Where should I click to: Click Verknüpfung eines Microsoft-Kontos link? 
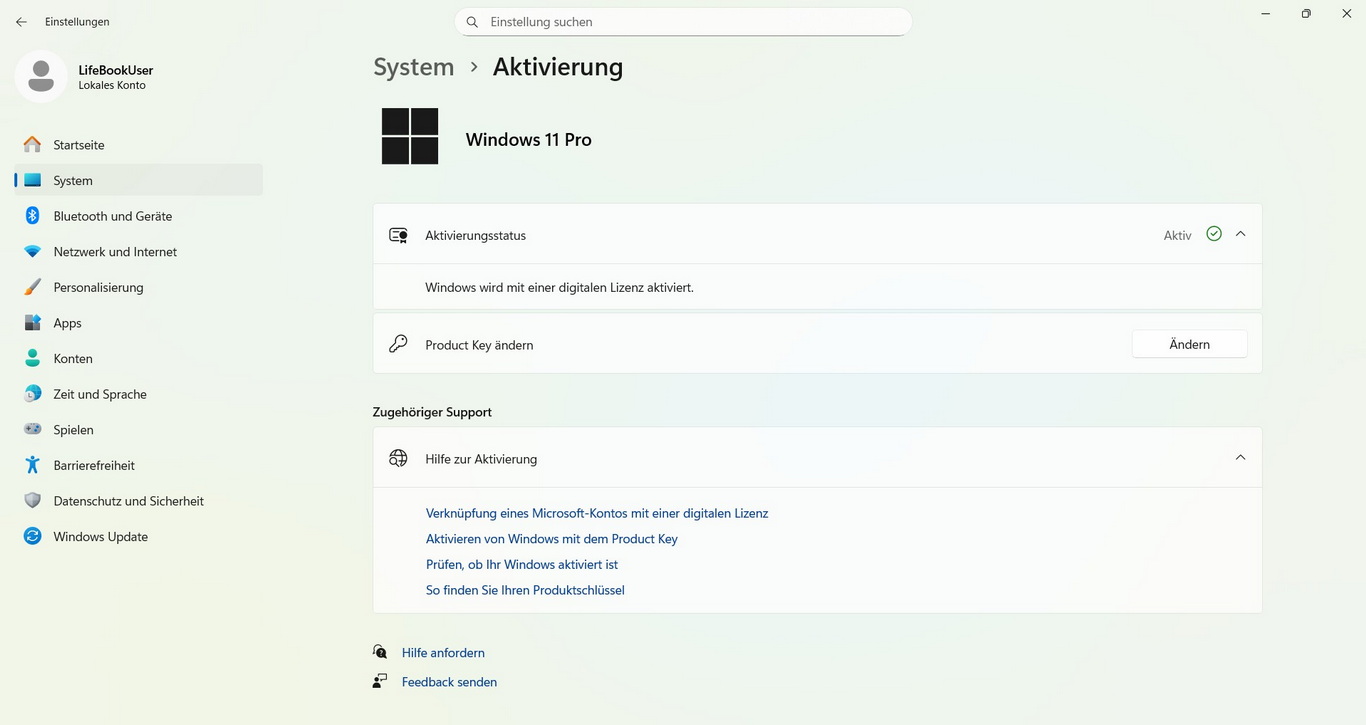coord(597,513)
